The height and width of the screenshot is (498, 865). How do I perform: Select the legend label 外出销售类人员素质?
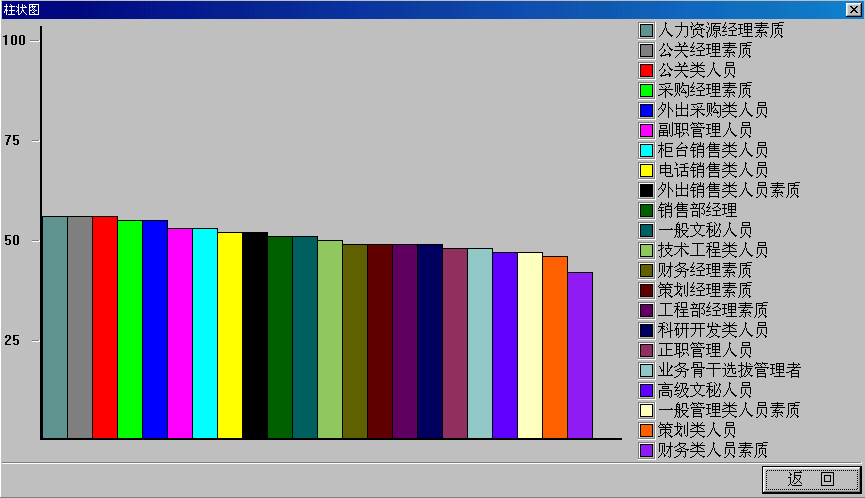(x=729, y=190)
